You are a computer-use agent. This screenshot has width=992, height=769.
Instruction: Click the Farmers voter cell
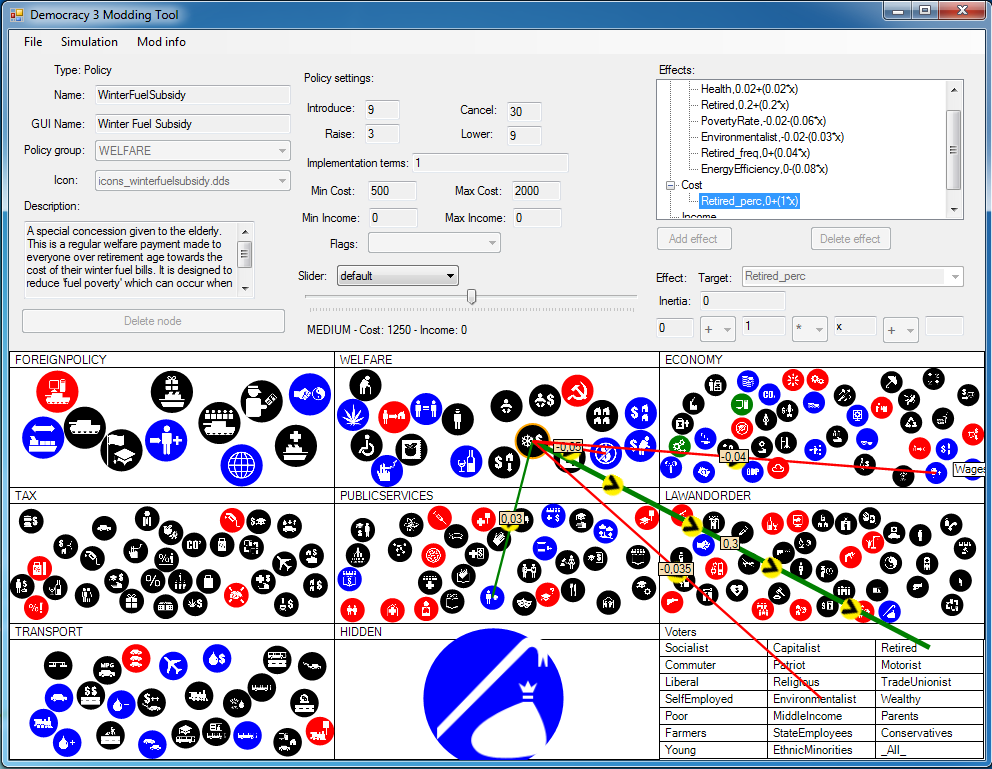click(714, 734)
